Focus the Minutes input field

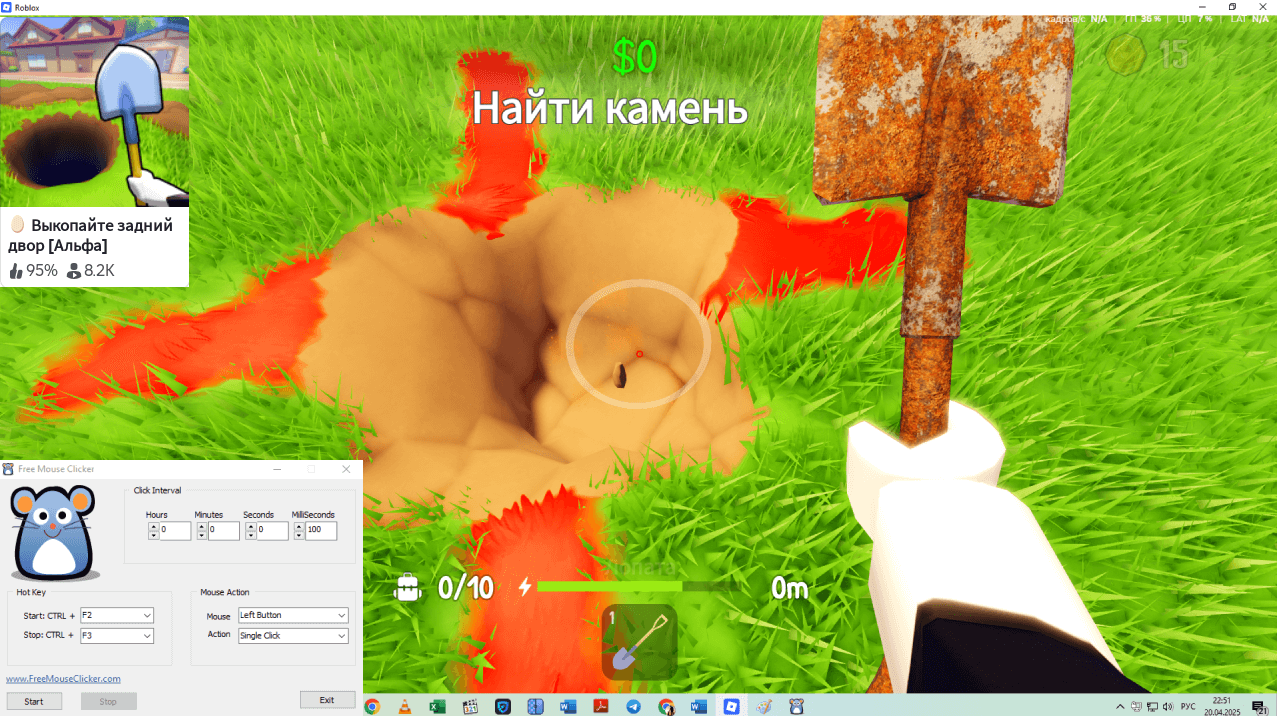click(224, 531)
